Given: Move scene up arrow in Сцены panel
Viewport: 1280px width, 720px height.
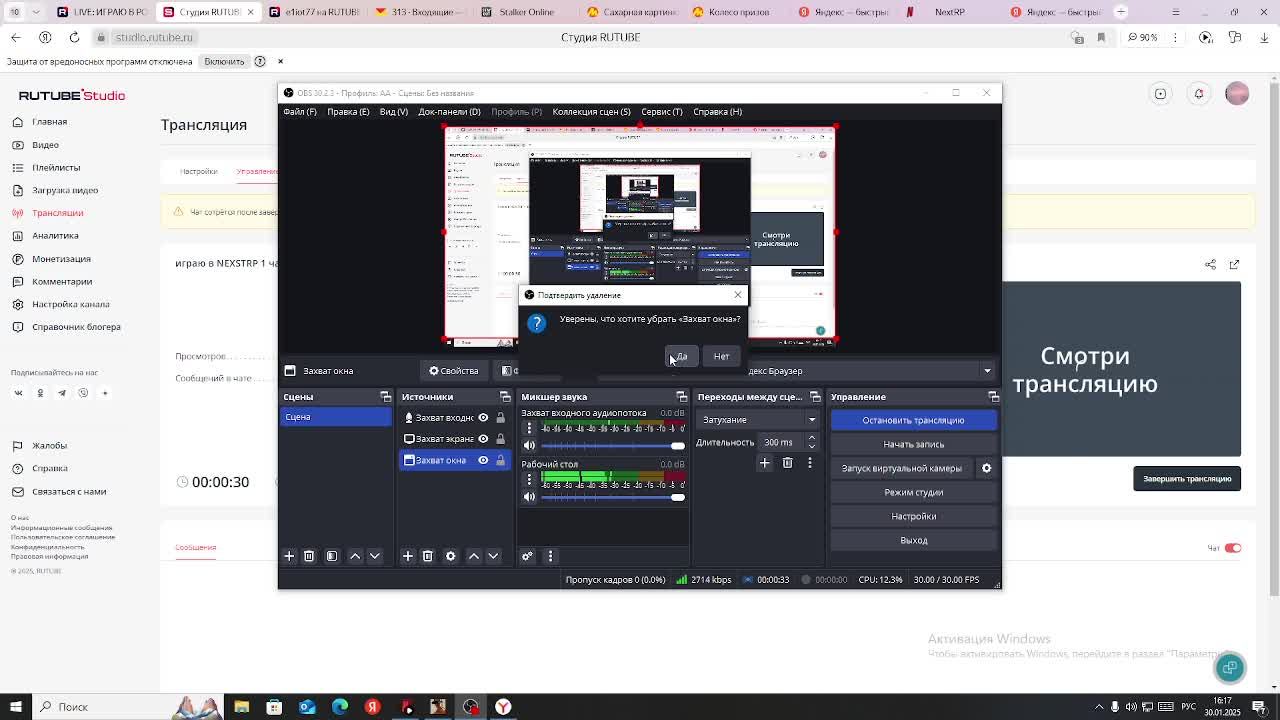Looking at the screenshot, I should [x=355, y=556].
